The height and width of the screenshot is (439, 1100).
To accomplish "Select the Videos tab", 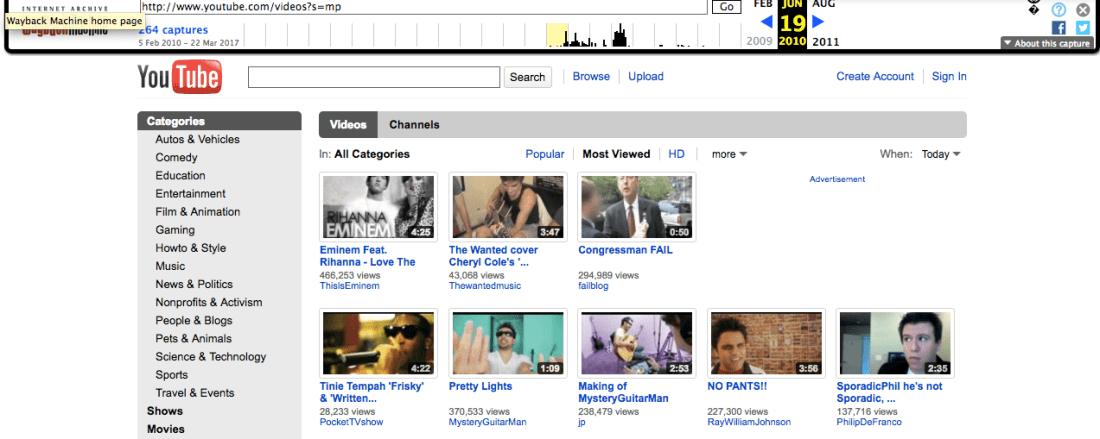I will tap(348, 125).
